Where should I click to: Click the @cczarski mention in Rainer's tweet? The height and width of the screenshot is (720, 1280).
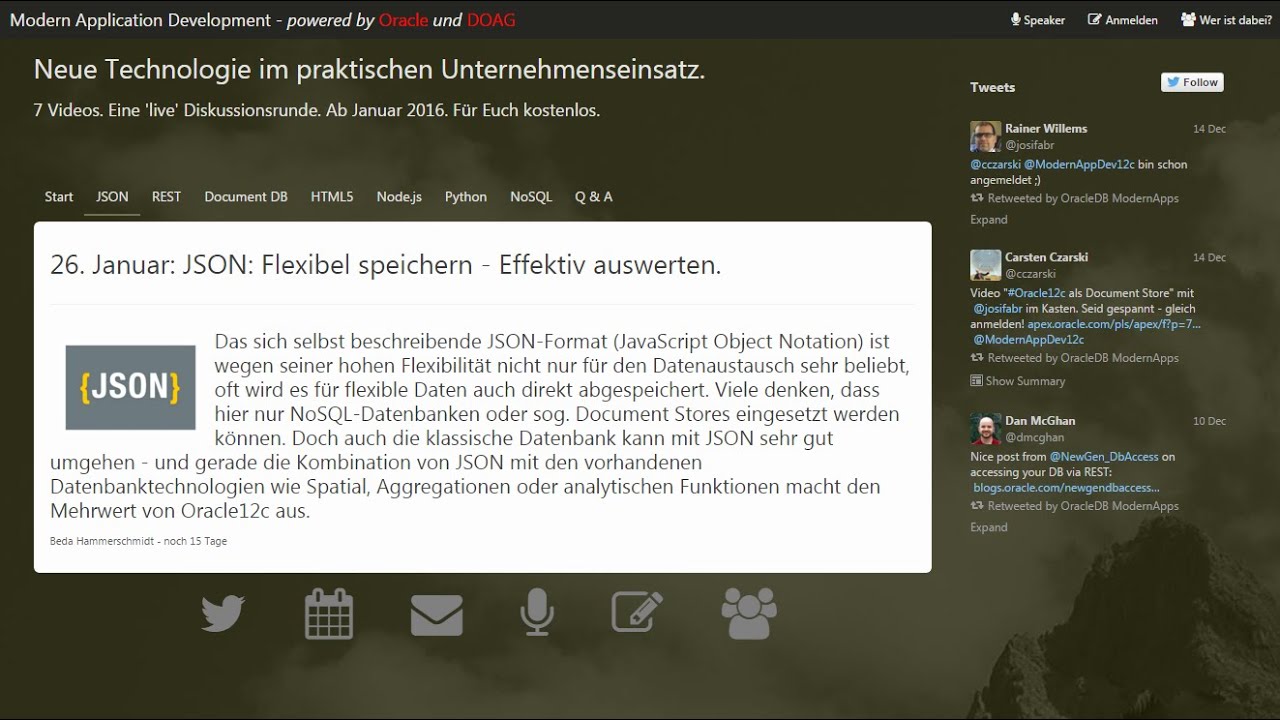[x=995, y=165]
